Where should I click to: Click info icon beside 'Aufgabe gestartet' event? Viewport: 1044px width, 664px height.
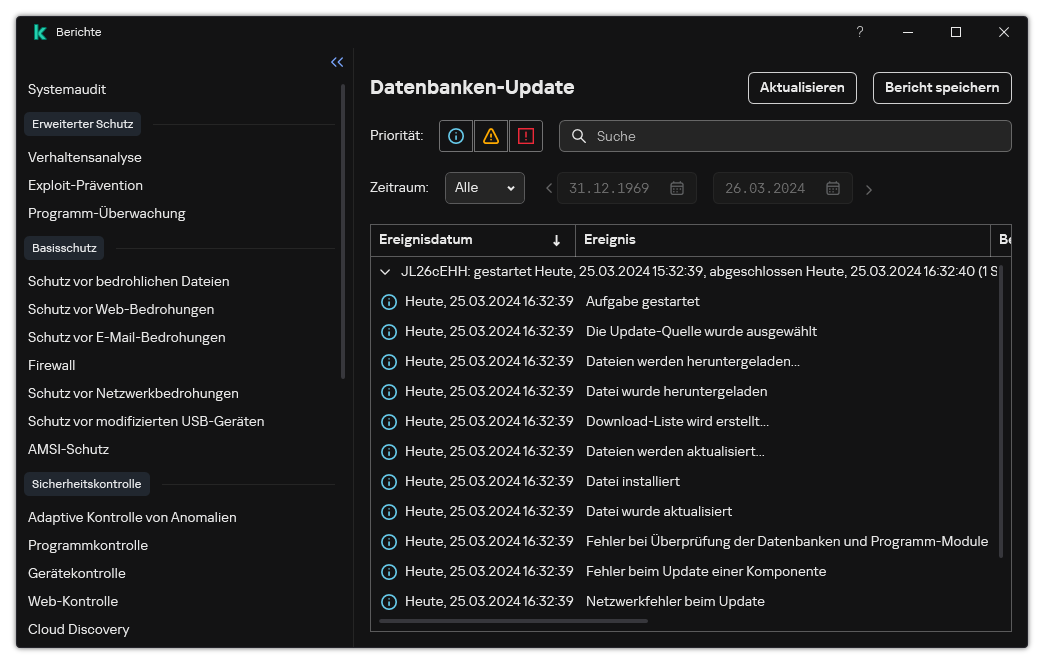[389, 302]
